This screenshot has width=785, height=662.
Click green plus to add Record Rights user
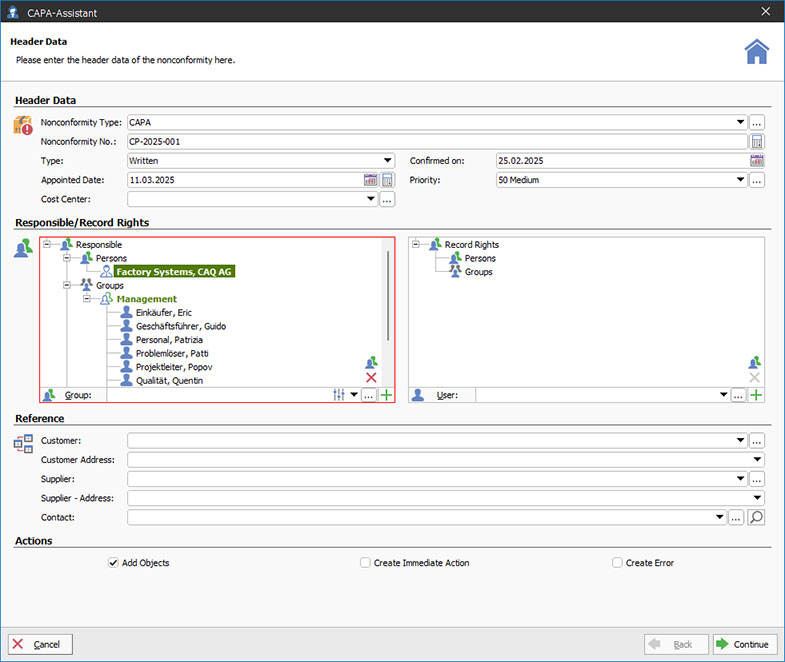pos(756,396)
